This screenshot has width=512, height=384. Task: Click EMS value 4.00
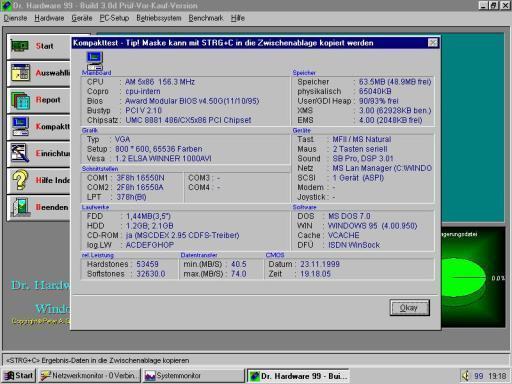point(391,120)
